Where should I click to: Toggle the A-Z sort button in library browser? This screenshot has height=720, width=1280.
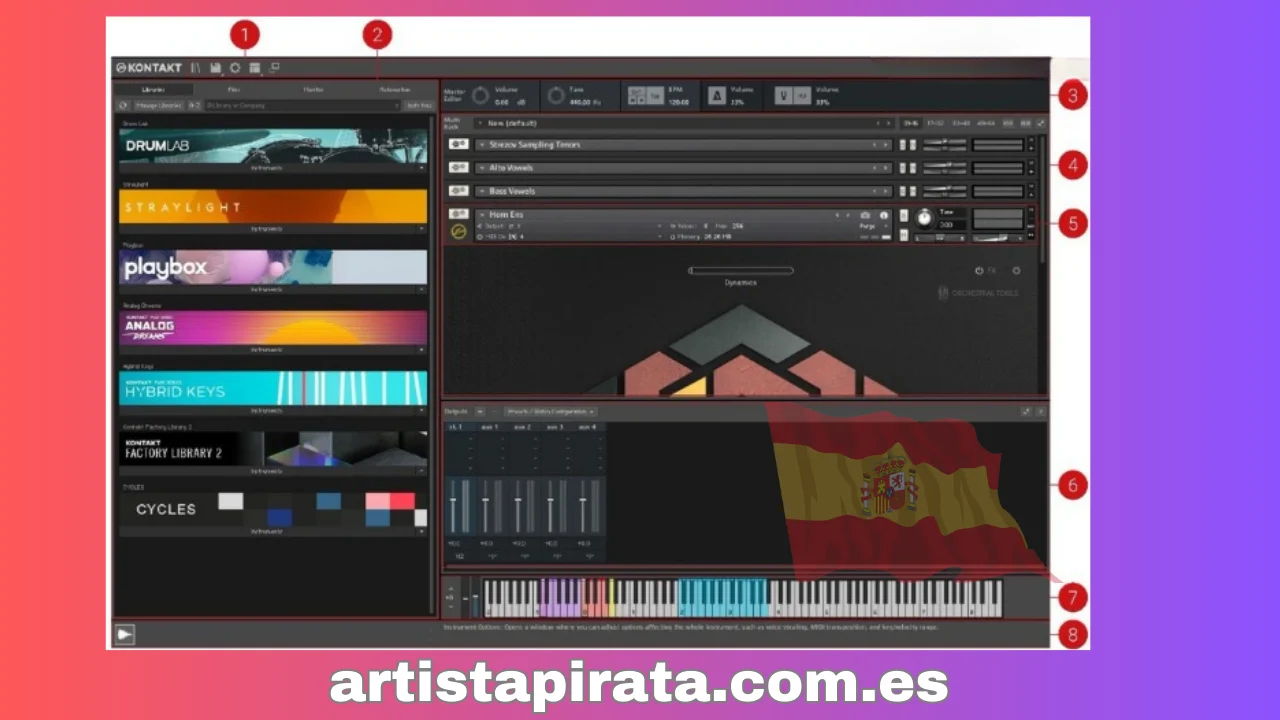pyautogui.click(x=195, y=105)
